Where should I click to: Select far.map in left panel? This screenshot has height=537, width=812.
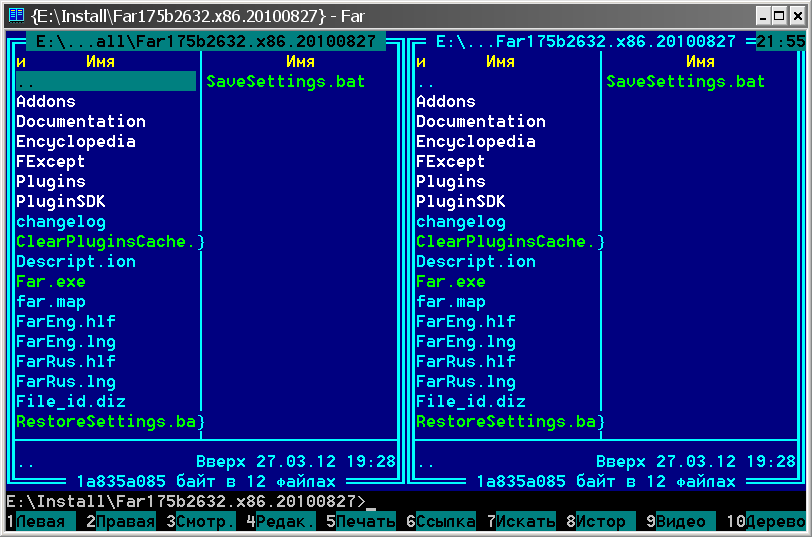pyautogui.click(x=51, y=302)
